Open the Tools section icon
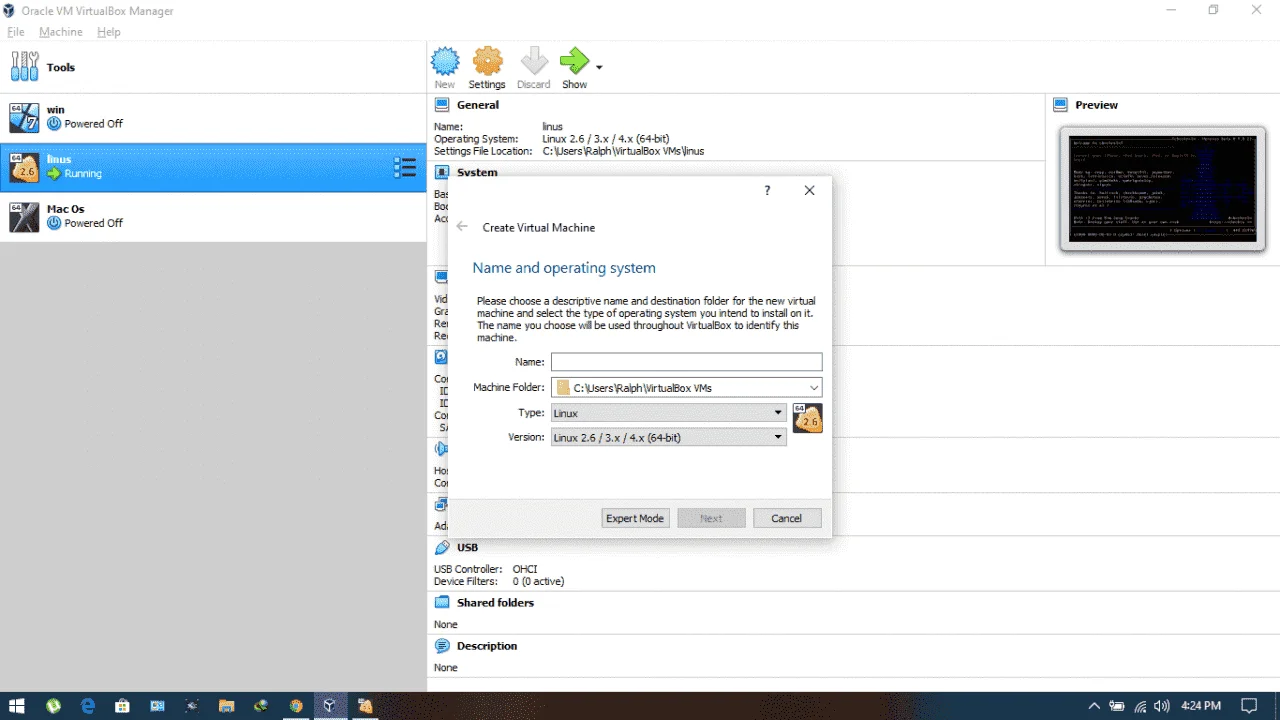This screenshot has width=1280, height=720. 24,67
